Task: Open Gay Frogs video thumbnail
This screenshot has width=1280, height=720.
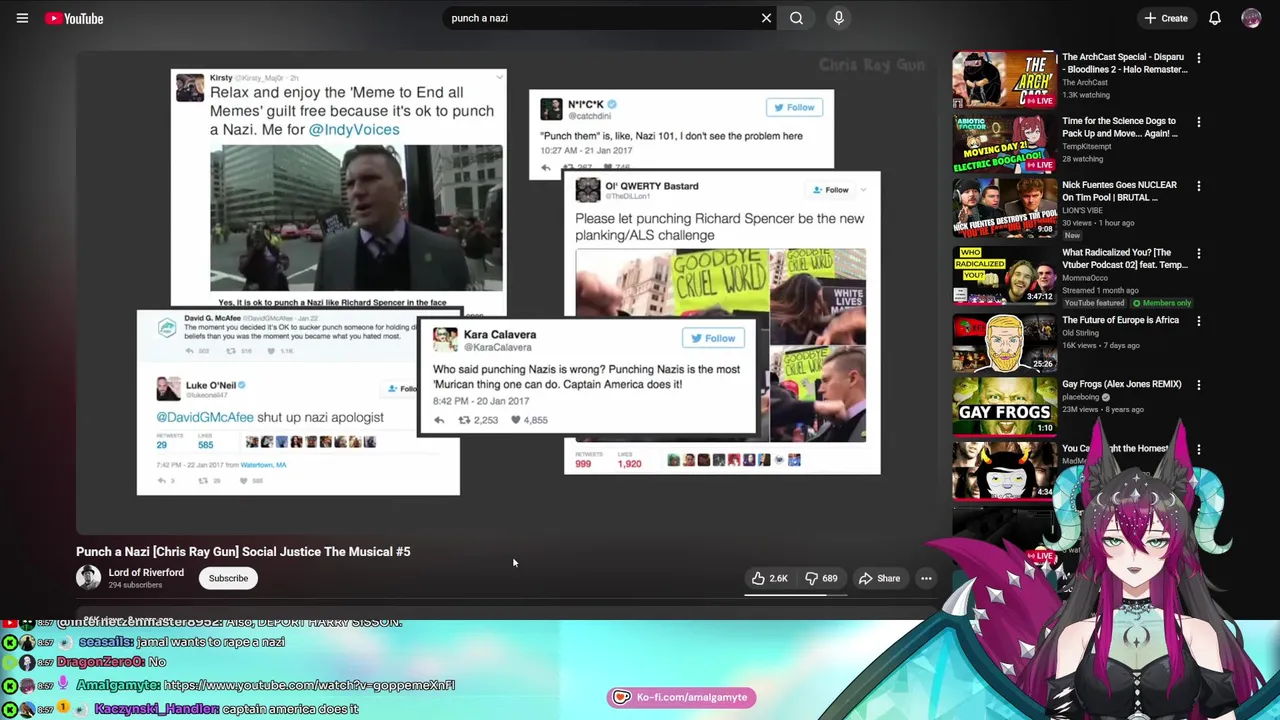Action: click(x=1004, y=405)
